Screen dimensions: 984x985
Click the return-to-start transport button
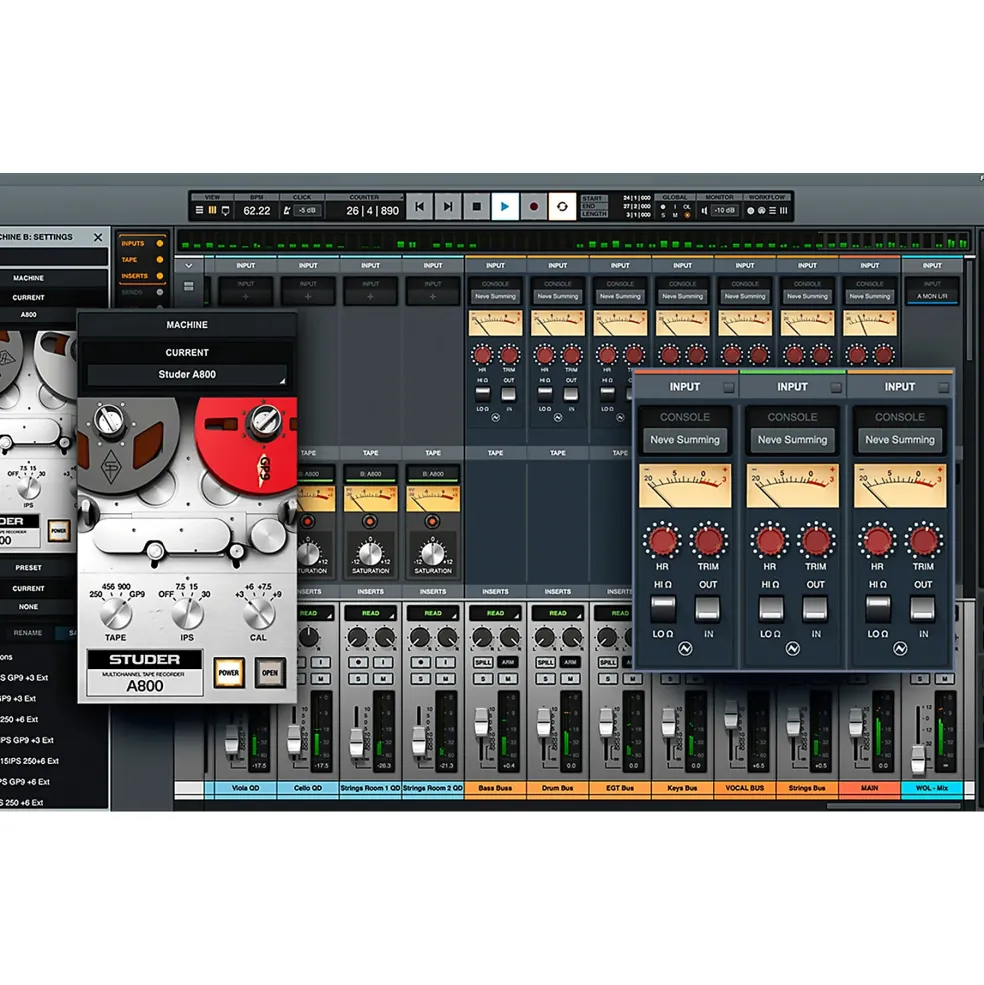(x=419, y=207)
